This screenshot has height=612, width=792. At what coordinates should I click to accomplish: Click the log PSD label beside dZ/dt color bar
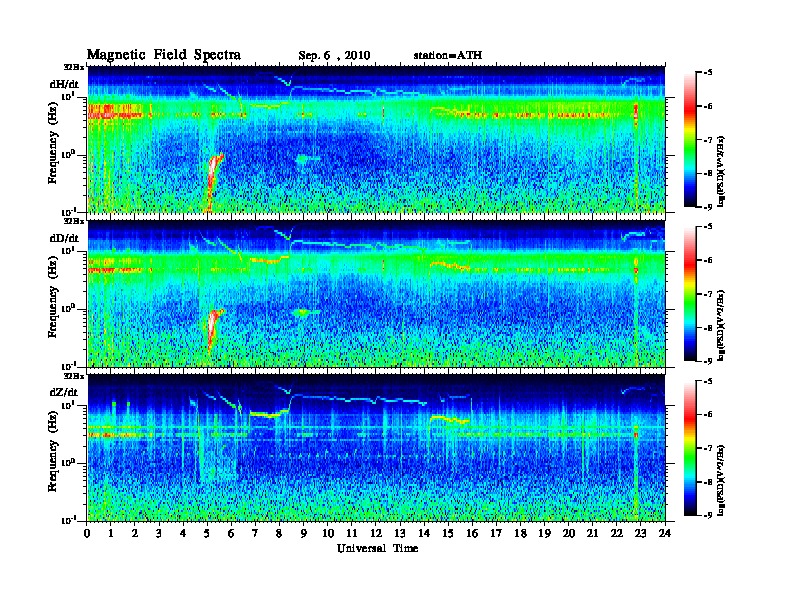pyautogui.click(x=721, y=480)
